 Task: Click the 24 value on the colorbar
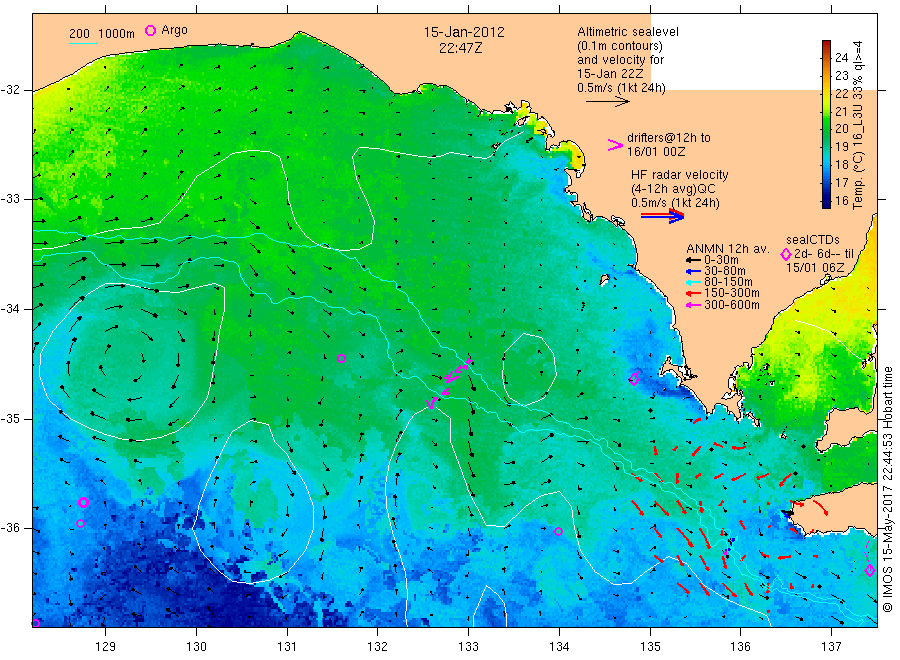[841, 57]
